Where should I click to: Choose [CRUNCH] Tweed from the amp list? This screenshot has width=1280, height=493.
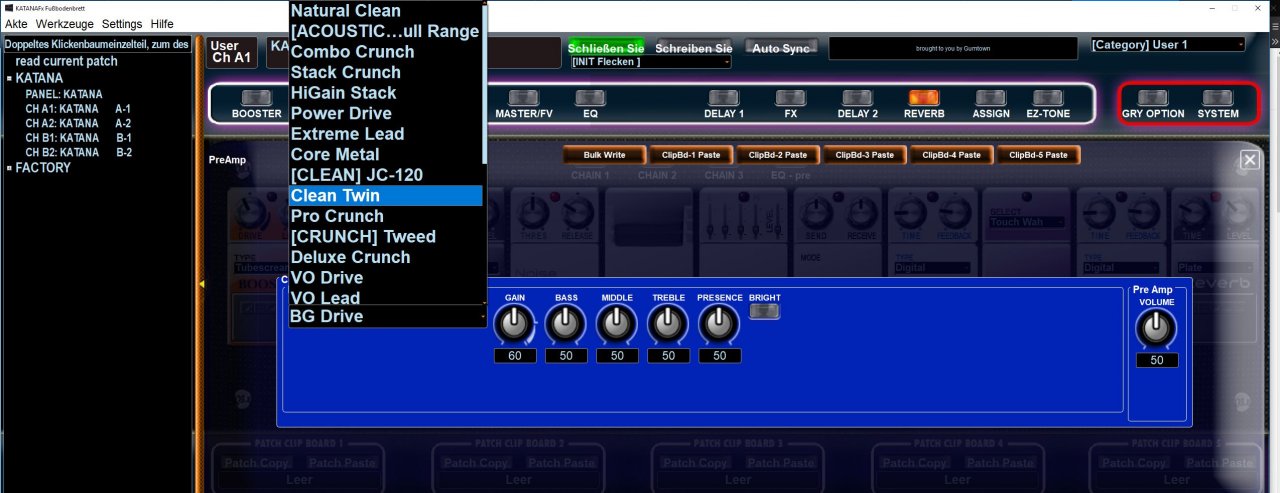click(385, 237)
